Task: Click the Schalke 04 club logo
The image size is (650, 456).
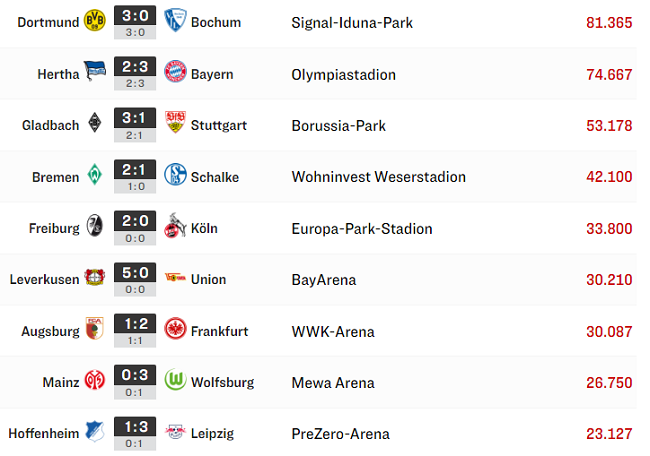Action: (x=175, y=174)
